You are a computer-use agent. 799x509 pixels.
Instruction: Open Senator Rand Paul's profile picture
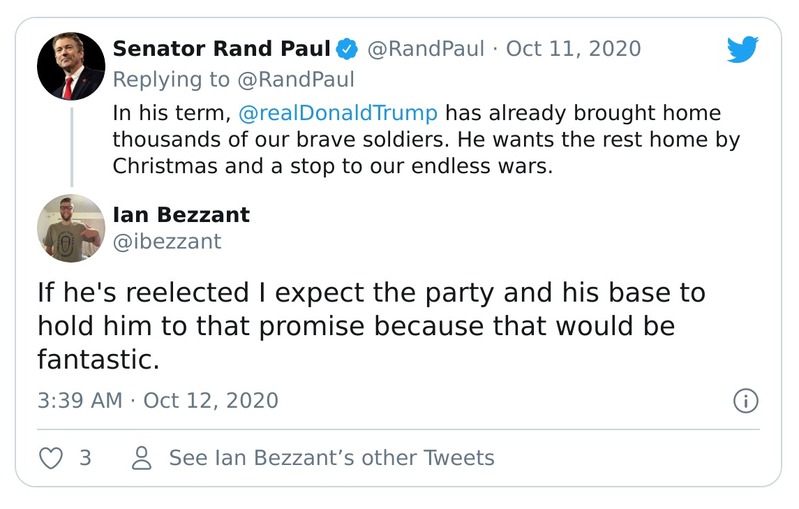pos(71,66)
